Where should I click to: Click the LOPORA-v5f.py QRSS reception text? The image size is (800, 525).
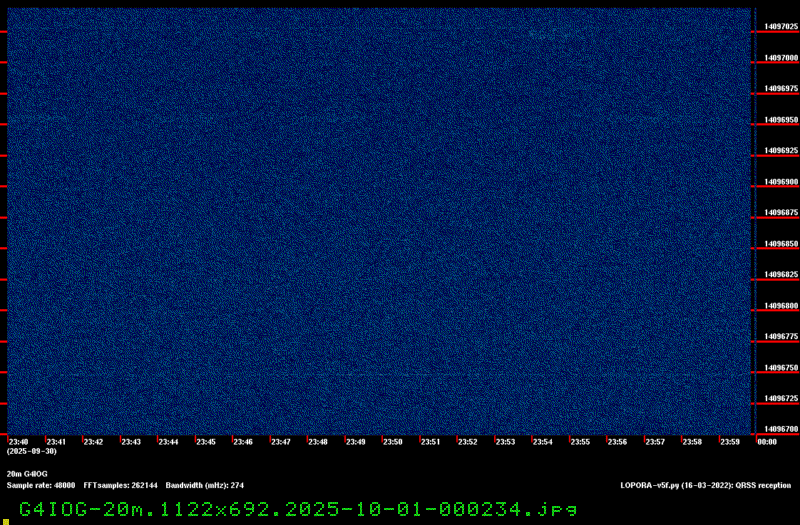pyautogui.click(x=706, y=485)
